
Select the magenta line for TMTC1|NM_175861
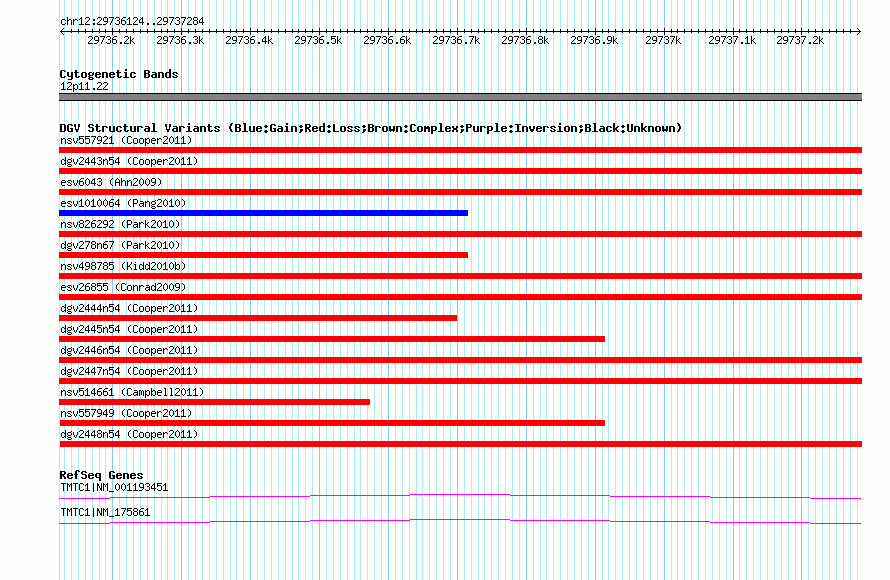460,522
